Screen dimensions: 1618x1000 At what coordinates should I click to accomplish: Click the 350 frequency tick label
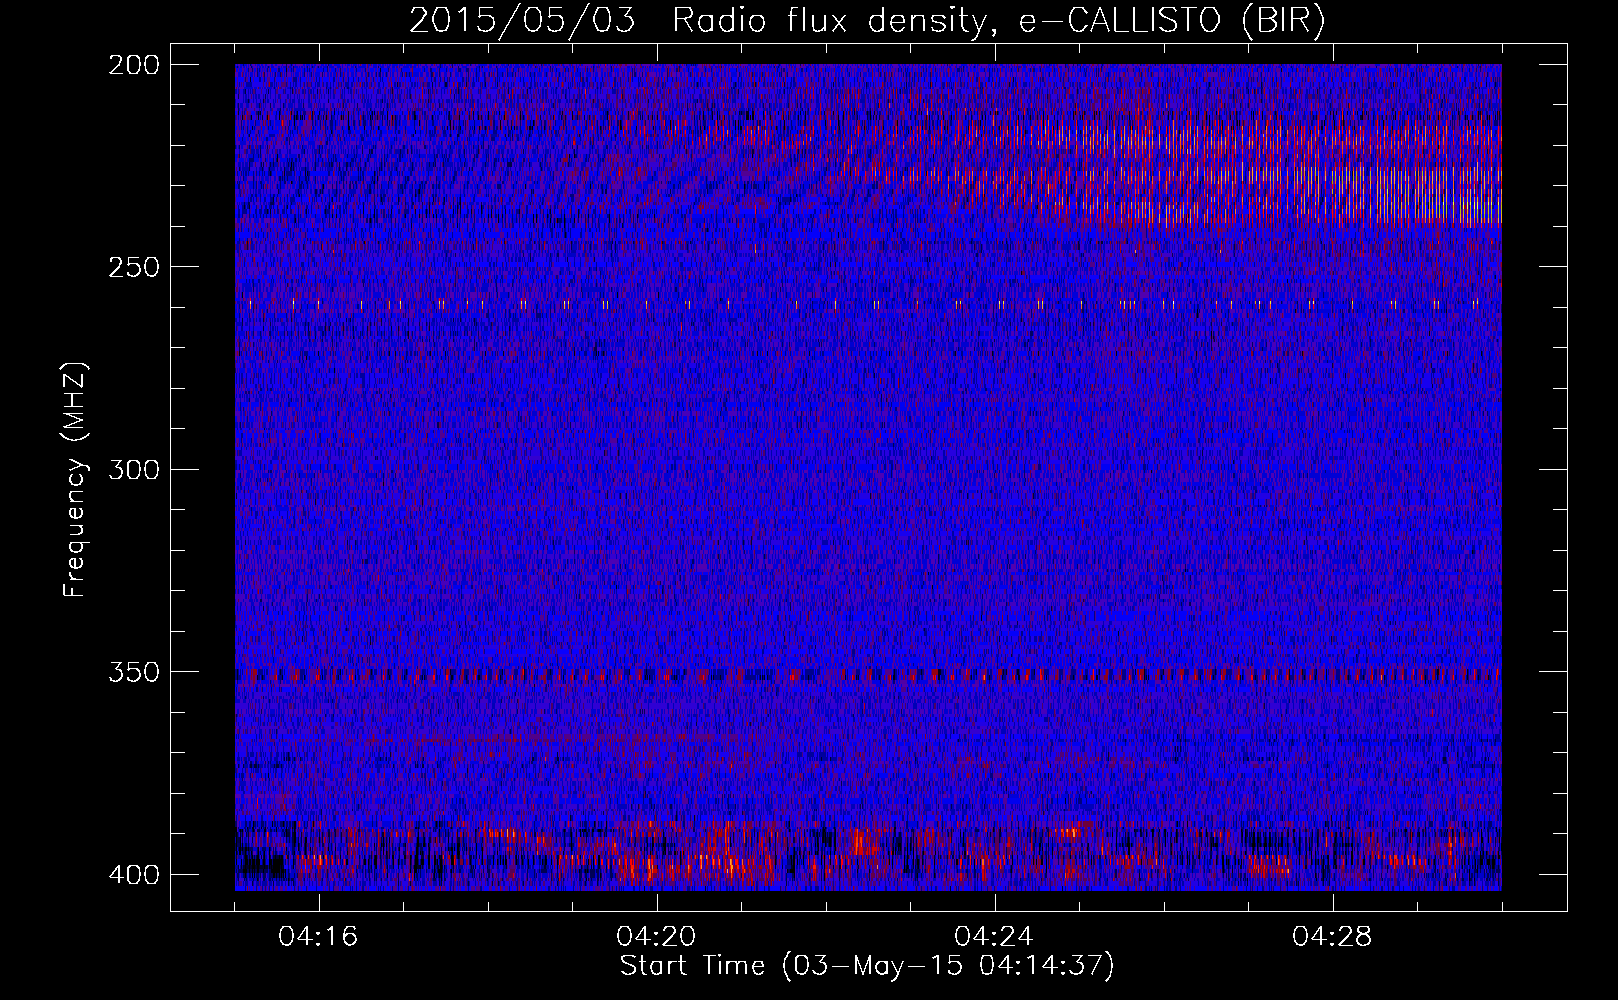coord(133,672)
